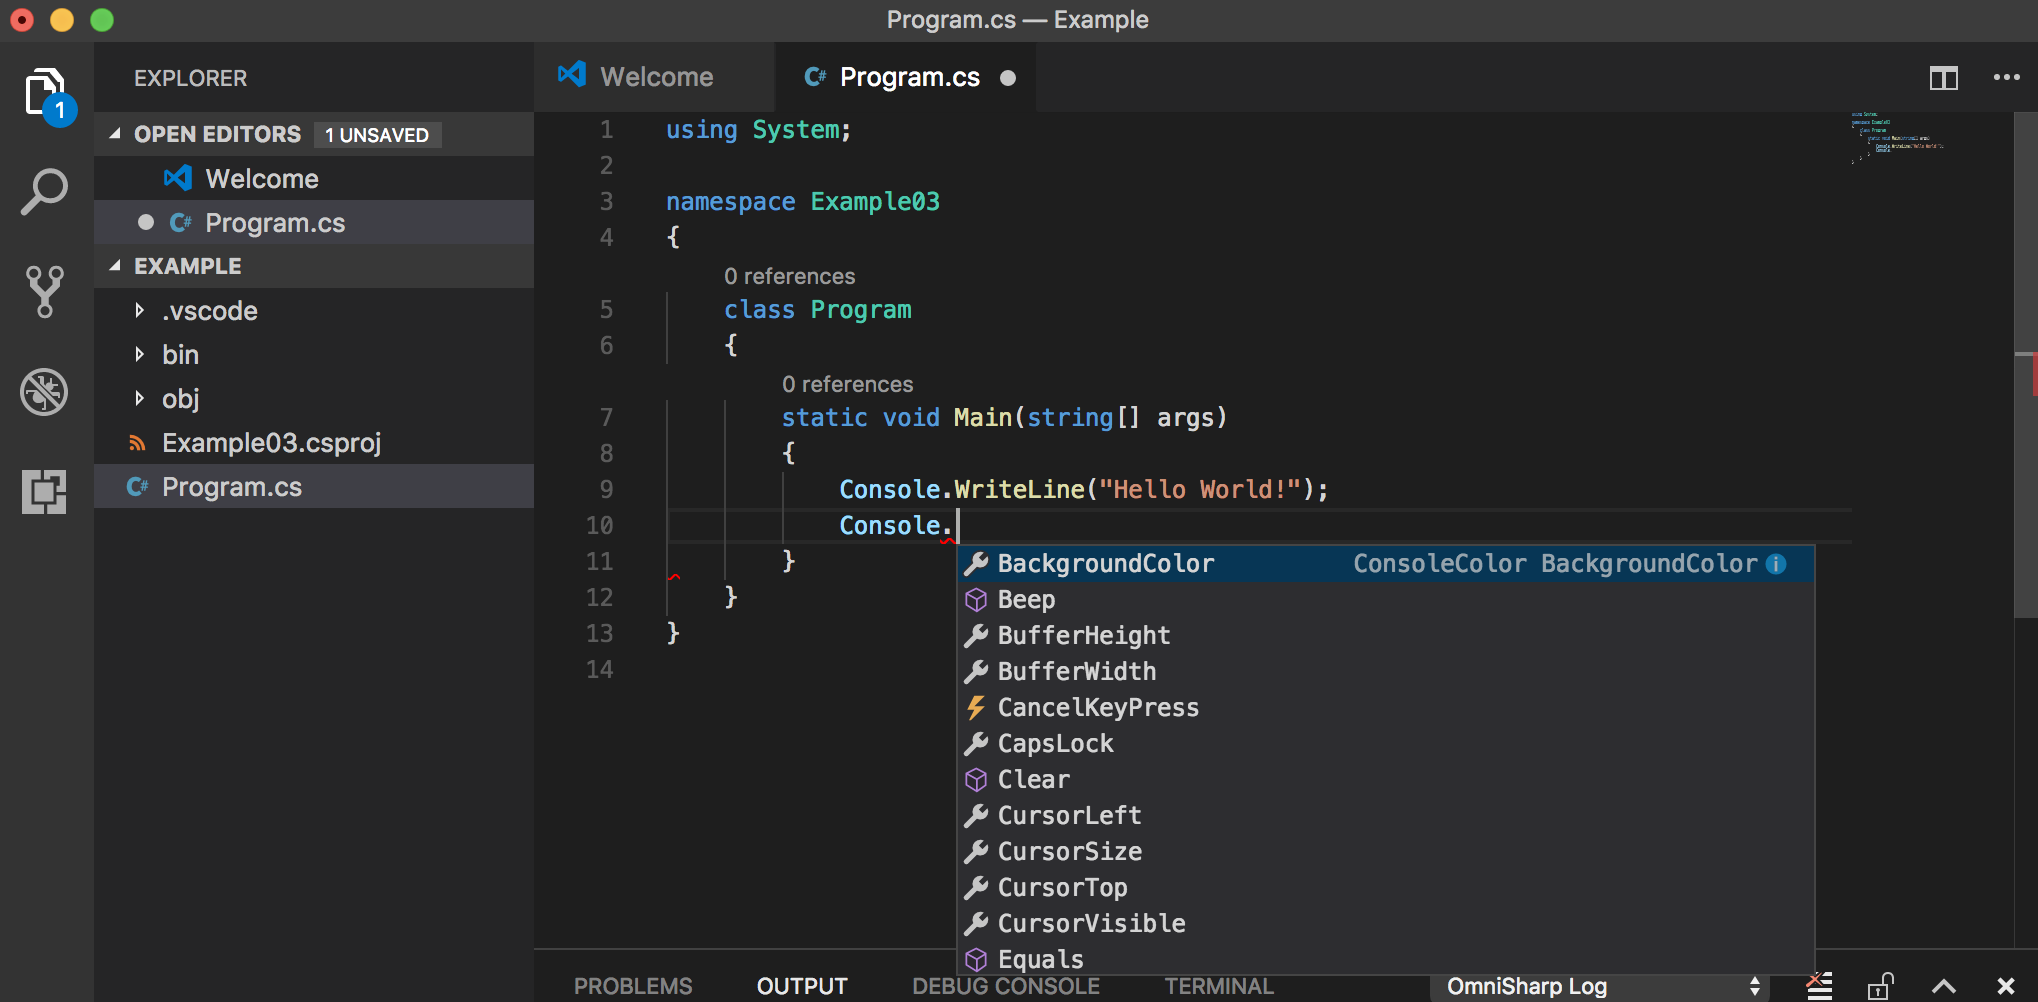Image resolution: width=2038 pixels, height=1002 pixels.
Task: Click the "Hello World!" string literal
Action: coord(1200,490)
